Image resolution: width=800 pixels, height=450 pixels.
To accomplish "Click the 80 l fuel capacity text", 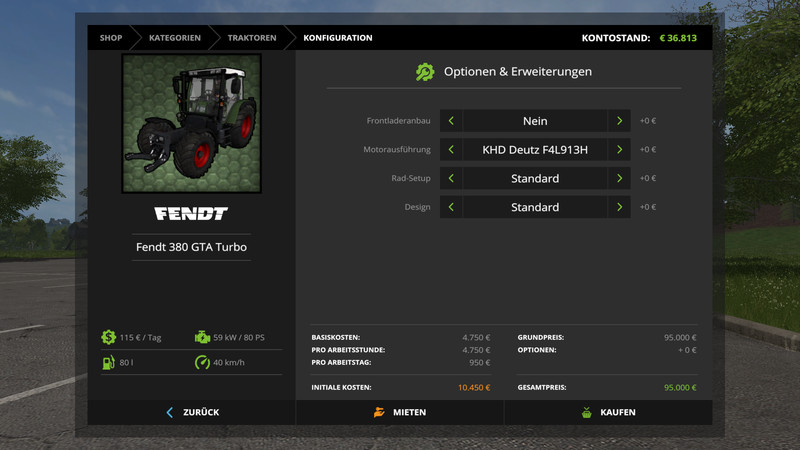I will [x=126, y=362].
